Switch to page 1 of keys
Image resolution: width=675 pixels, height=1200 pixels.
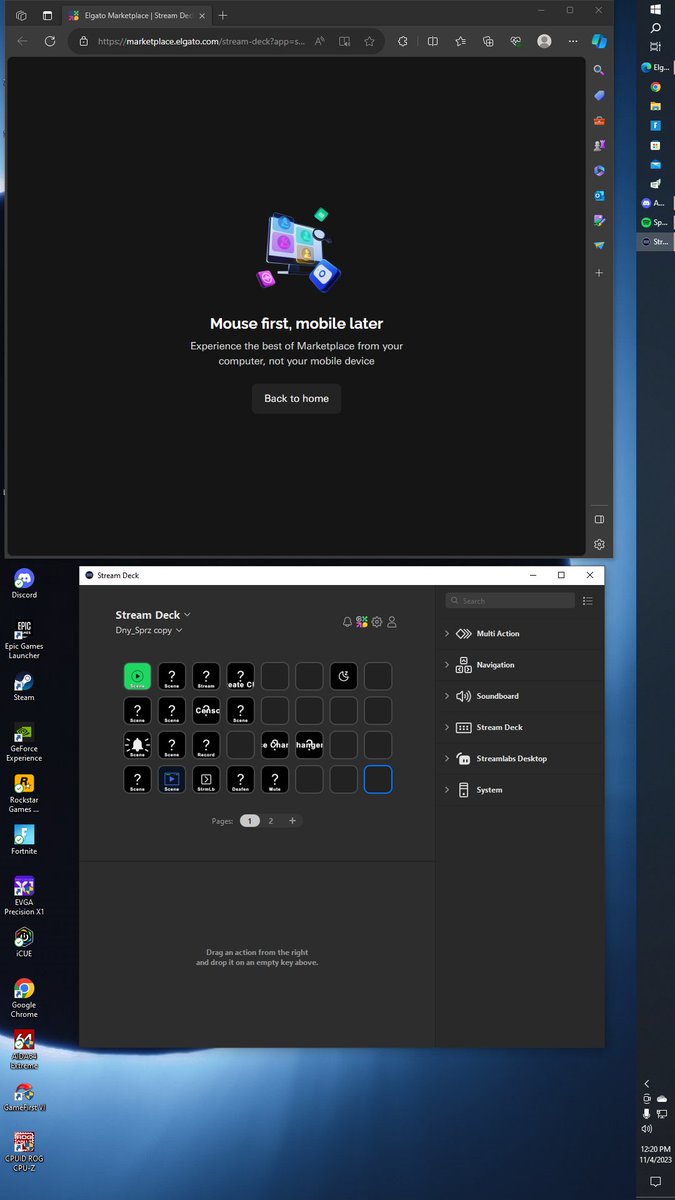[x=250, y=821]
